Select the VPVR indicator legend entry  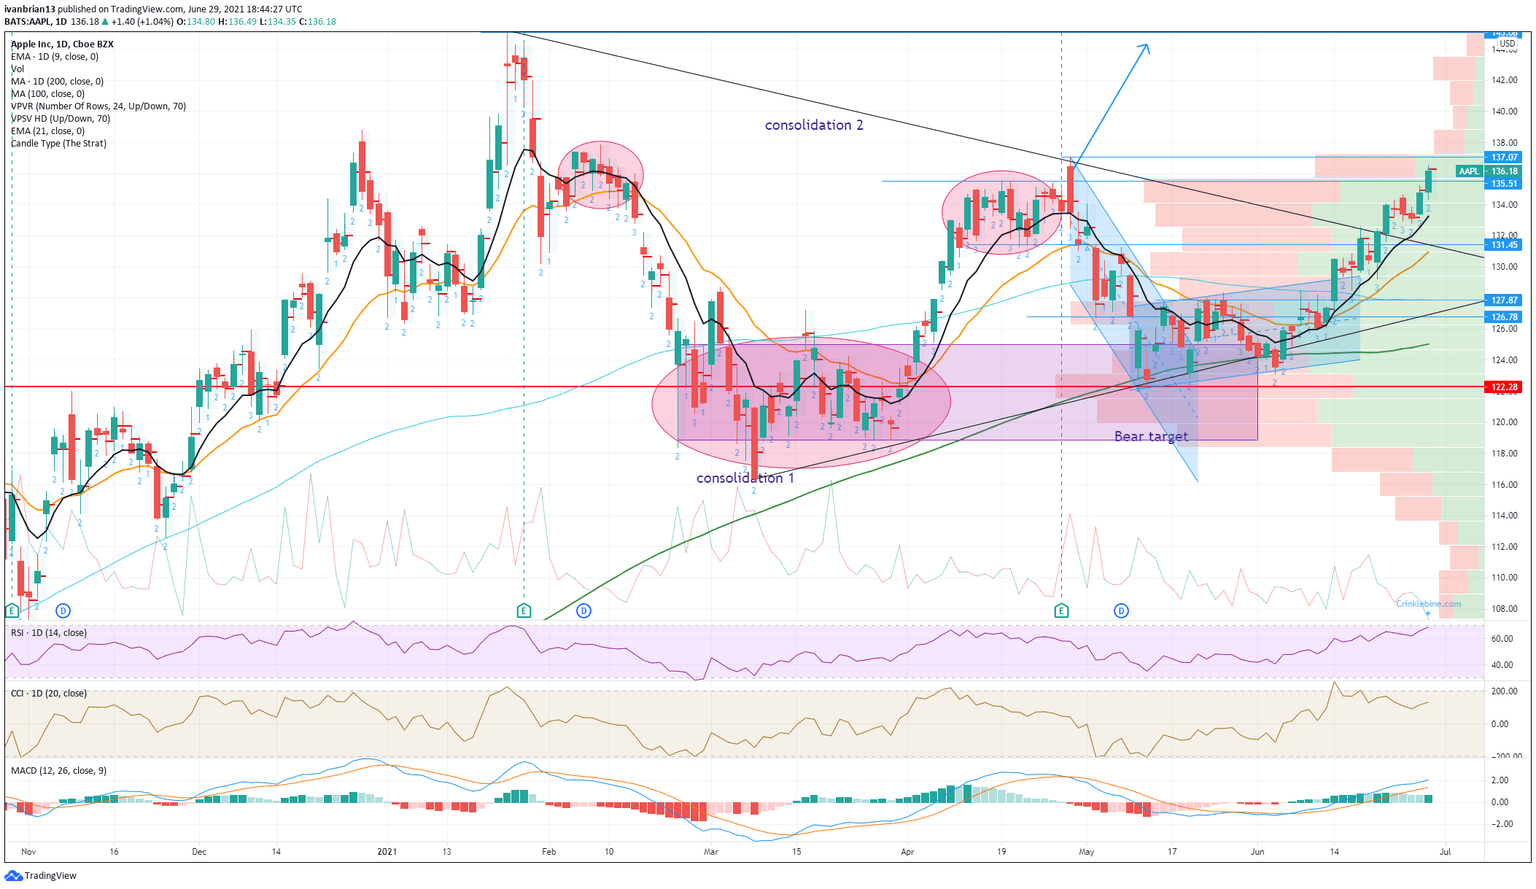coord(98,106)
